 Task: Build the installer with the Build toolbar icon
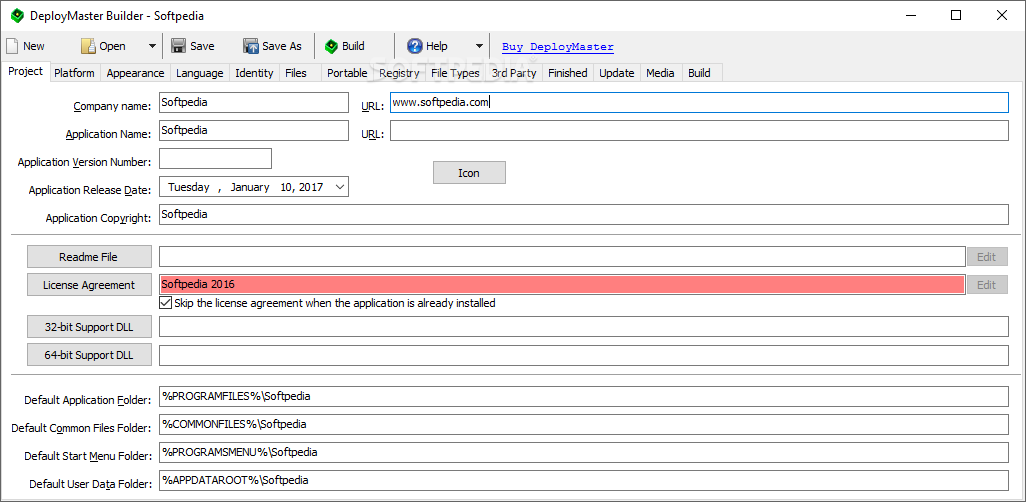(331, 46)
